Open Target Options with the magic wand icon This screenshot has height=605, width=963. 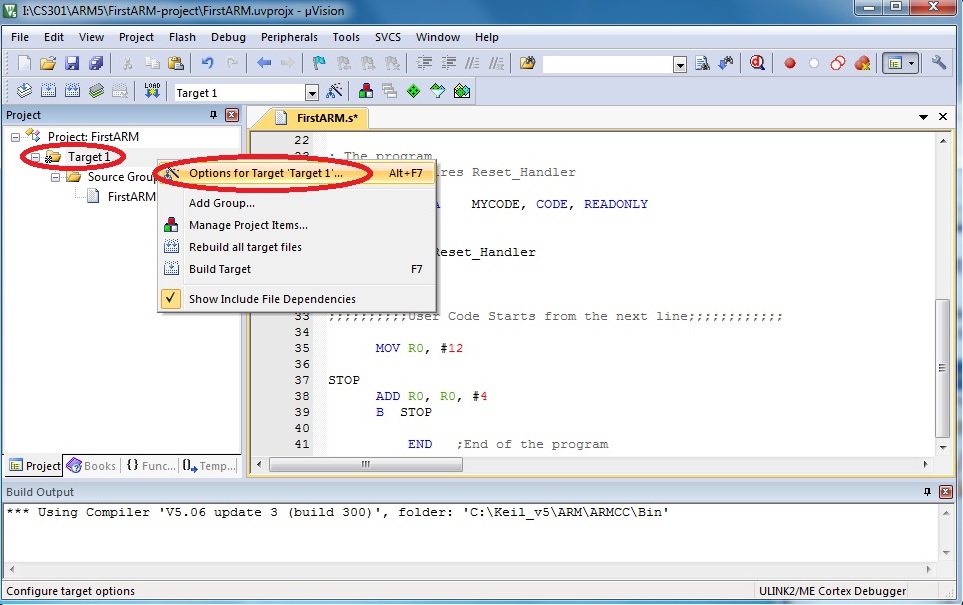(334, 92)
